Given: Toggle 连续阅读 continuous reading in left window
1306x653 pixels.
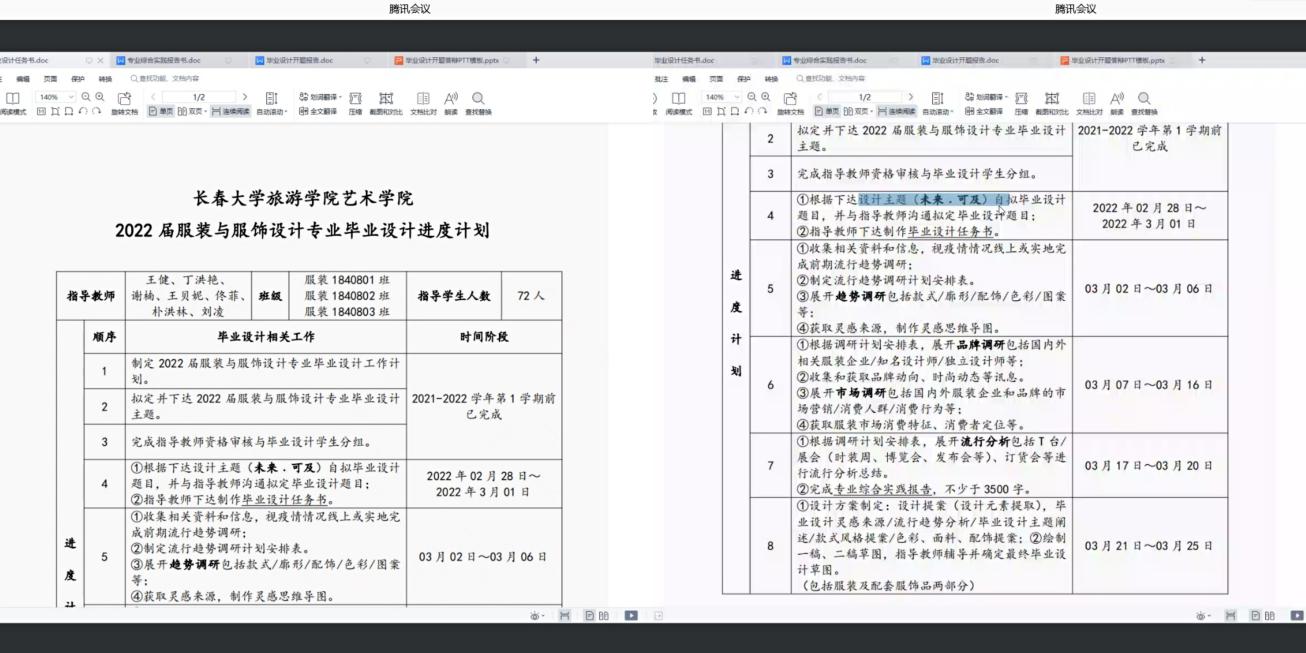Looking at the screenshot, I should [230, 112].
